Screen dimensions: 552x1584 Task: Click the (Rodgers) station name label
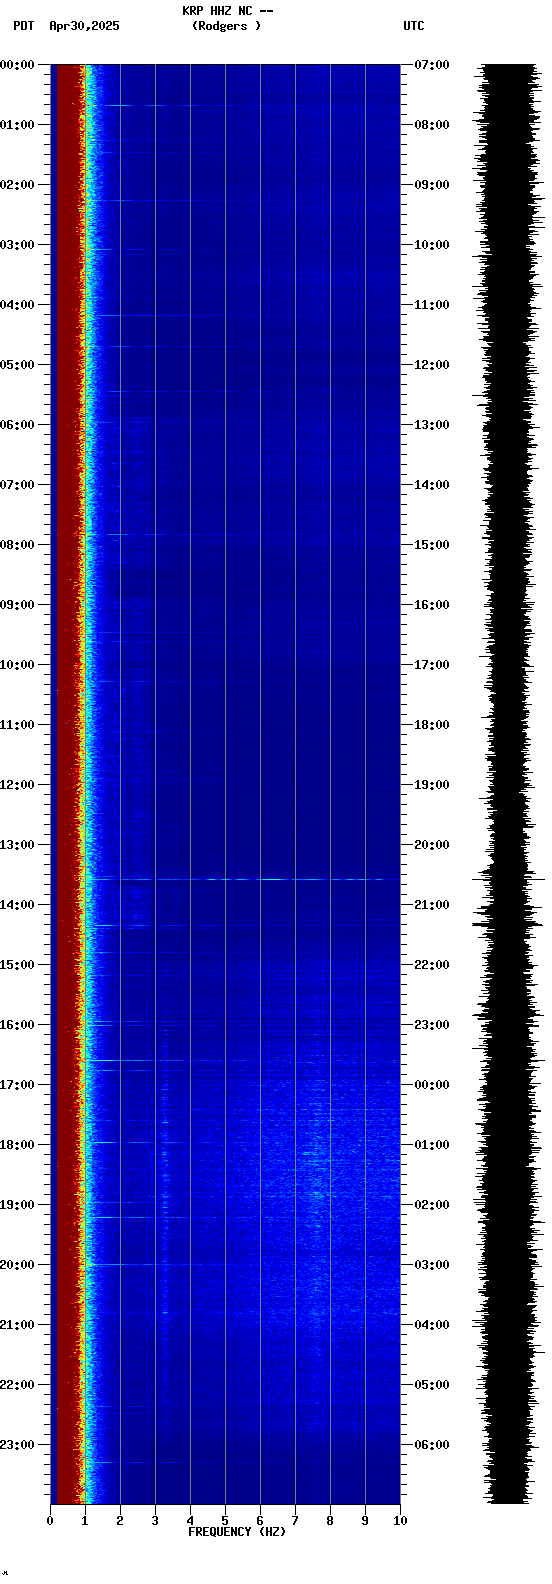pos(227,26)
